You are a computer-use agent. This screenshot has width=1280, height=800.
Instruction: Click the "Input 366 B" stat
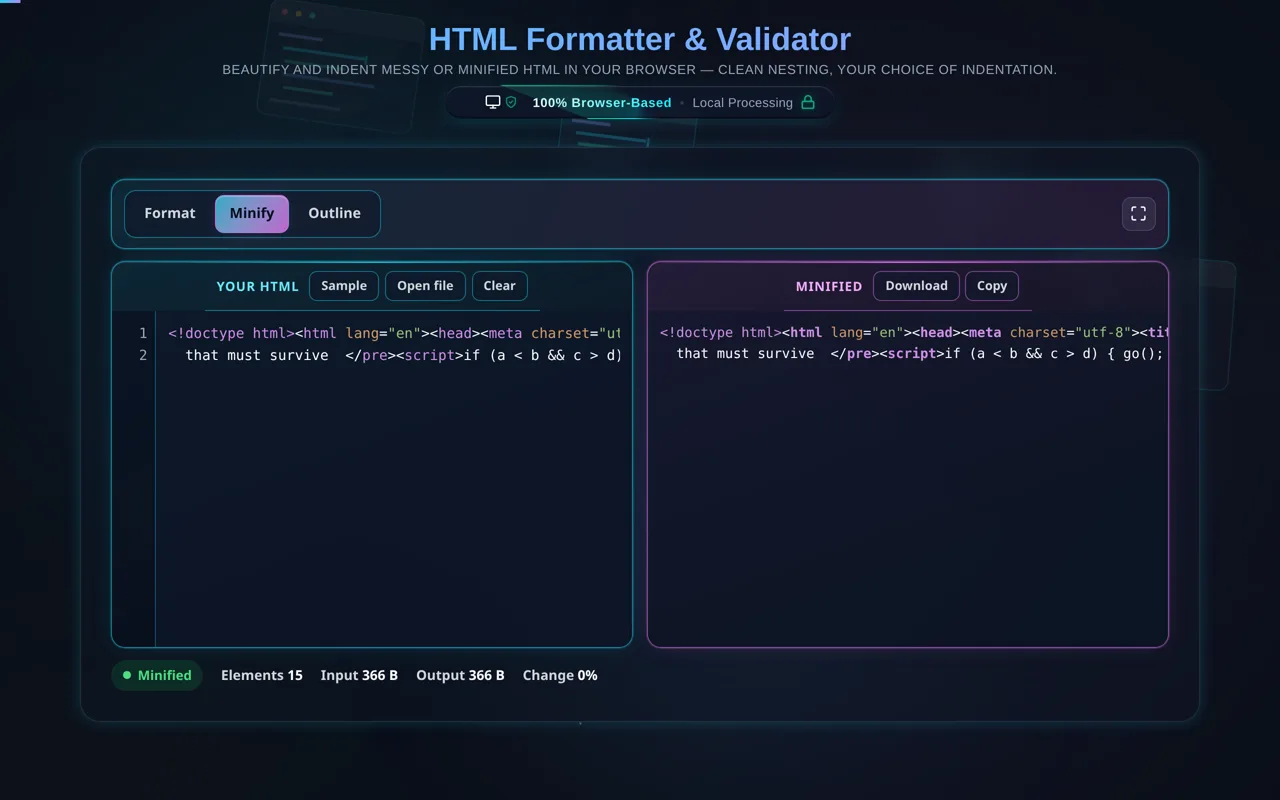tap(359, 675)
